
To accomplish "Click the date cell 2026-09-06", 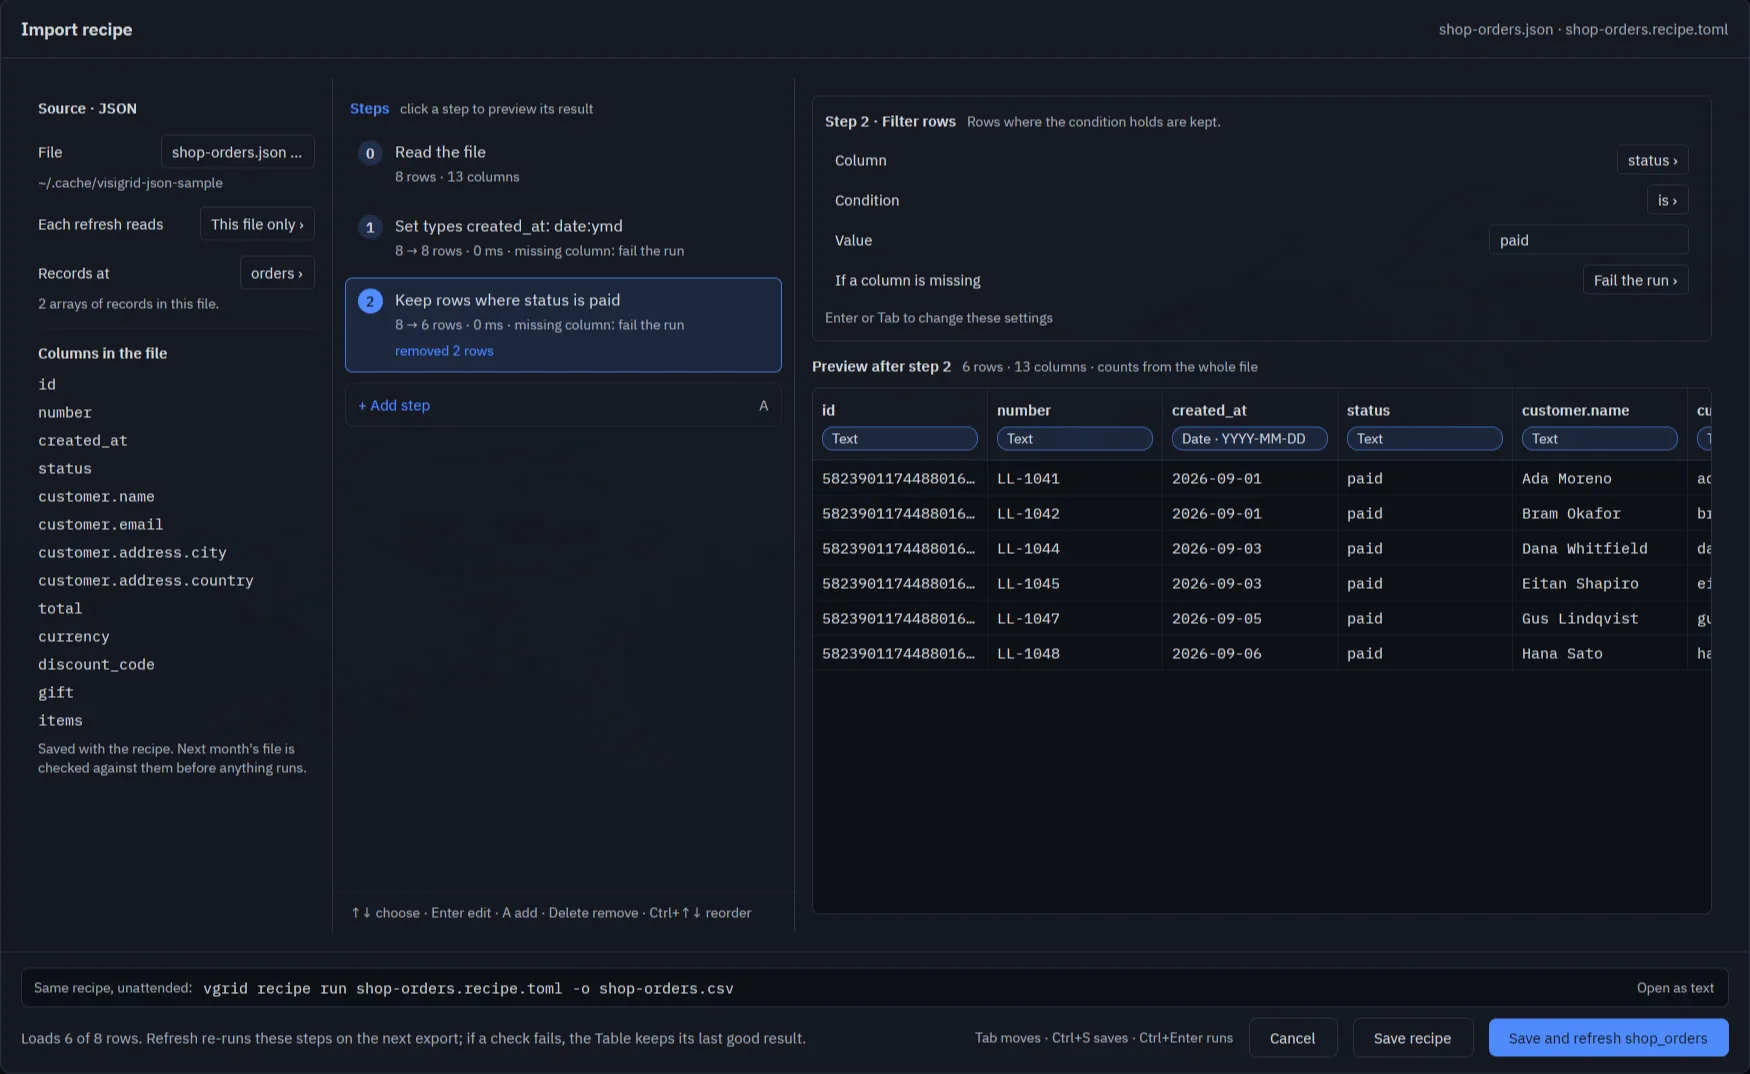I will pos(1249,653).
